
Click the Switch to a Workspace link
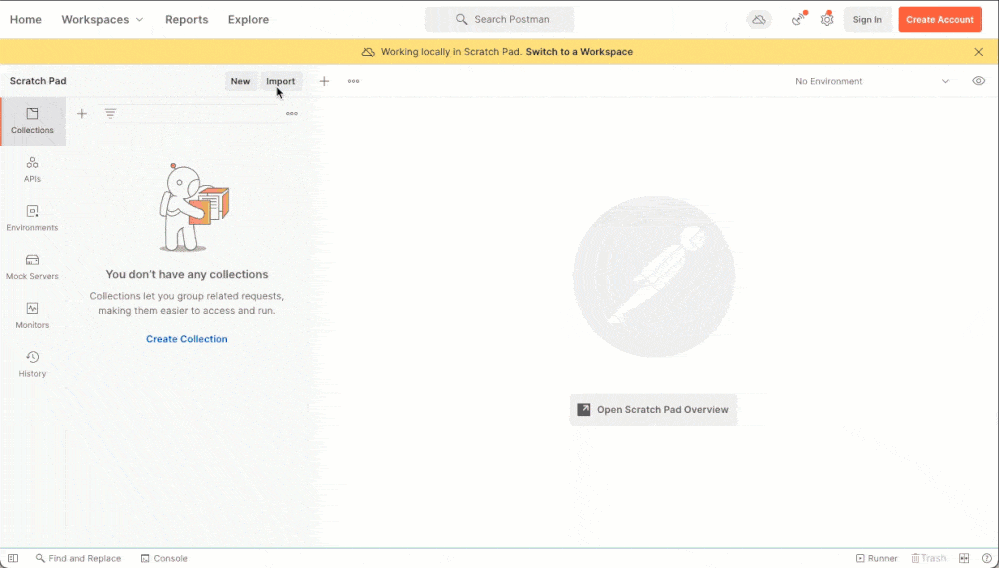[579, 52]
